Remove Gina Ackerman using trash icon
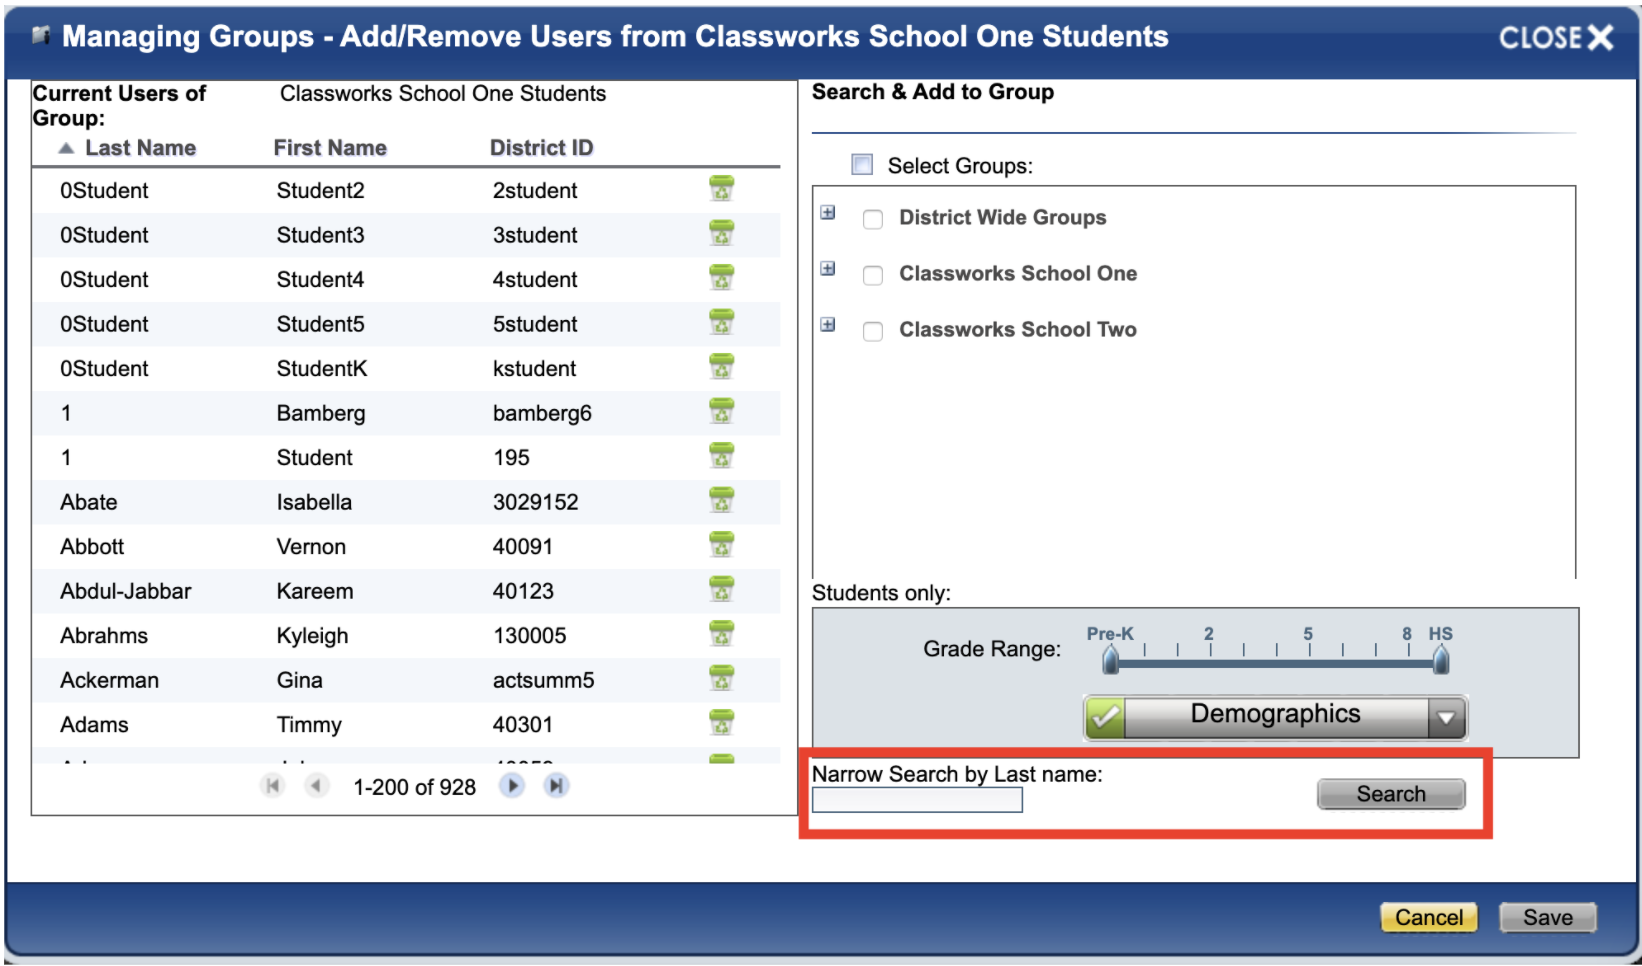Screen dimensions: 1642x966 pos(721,679)
